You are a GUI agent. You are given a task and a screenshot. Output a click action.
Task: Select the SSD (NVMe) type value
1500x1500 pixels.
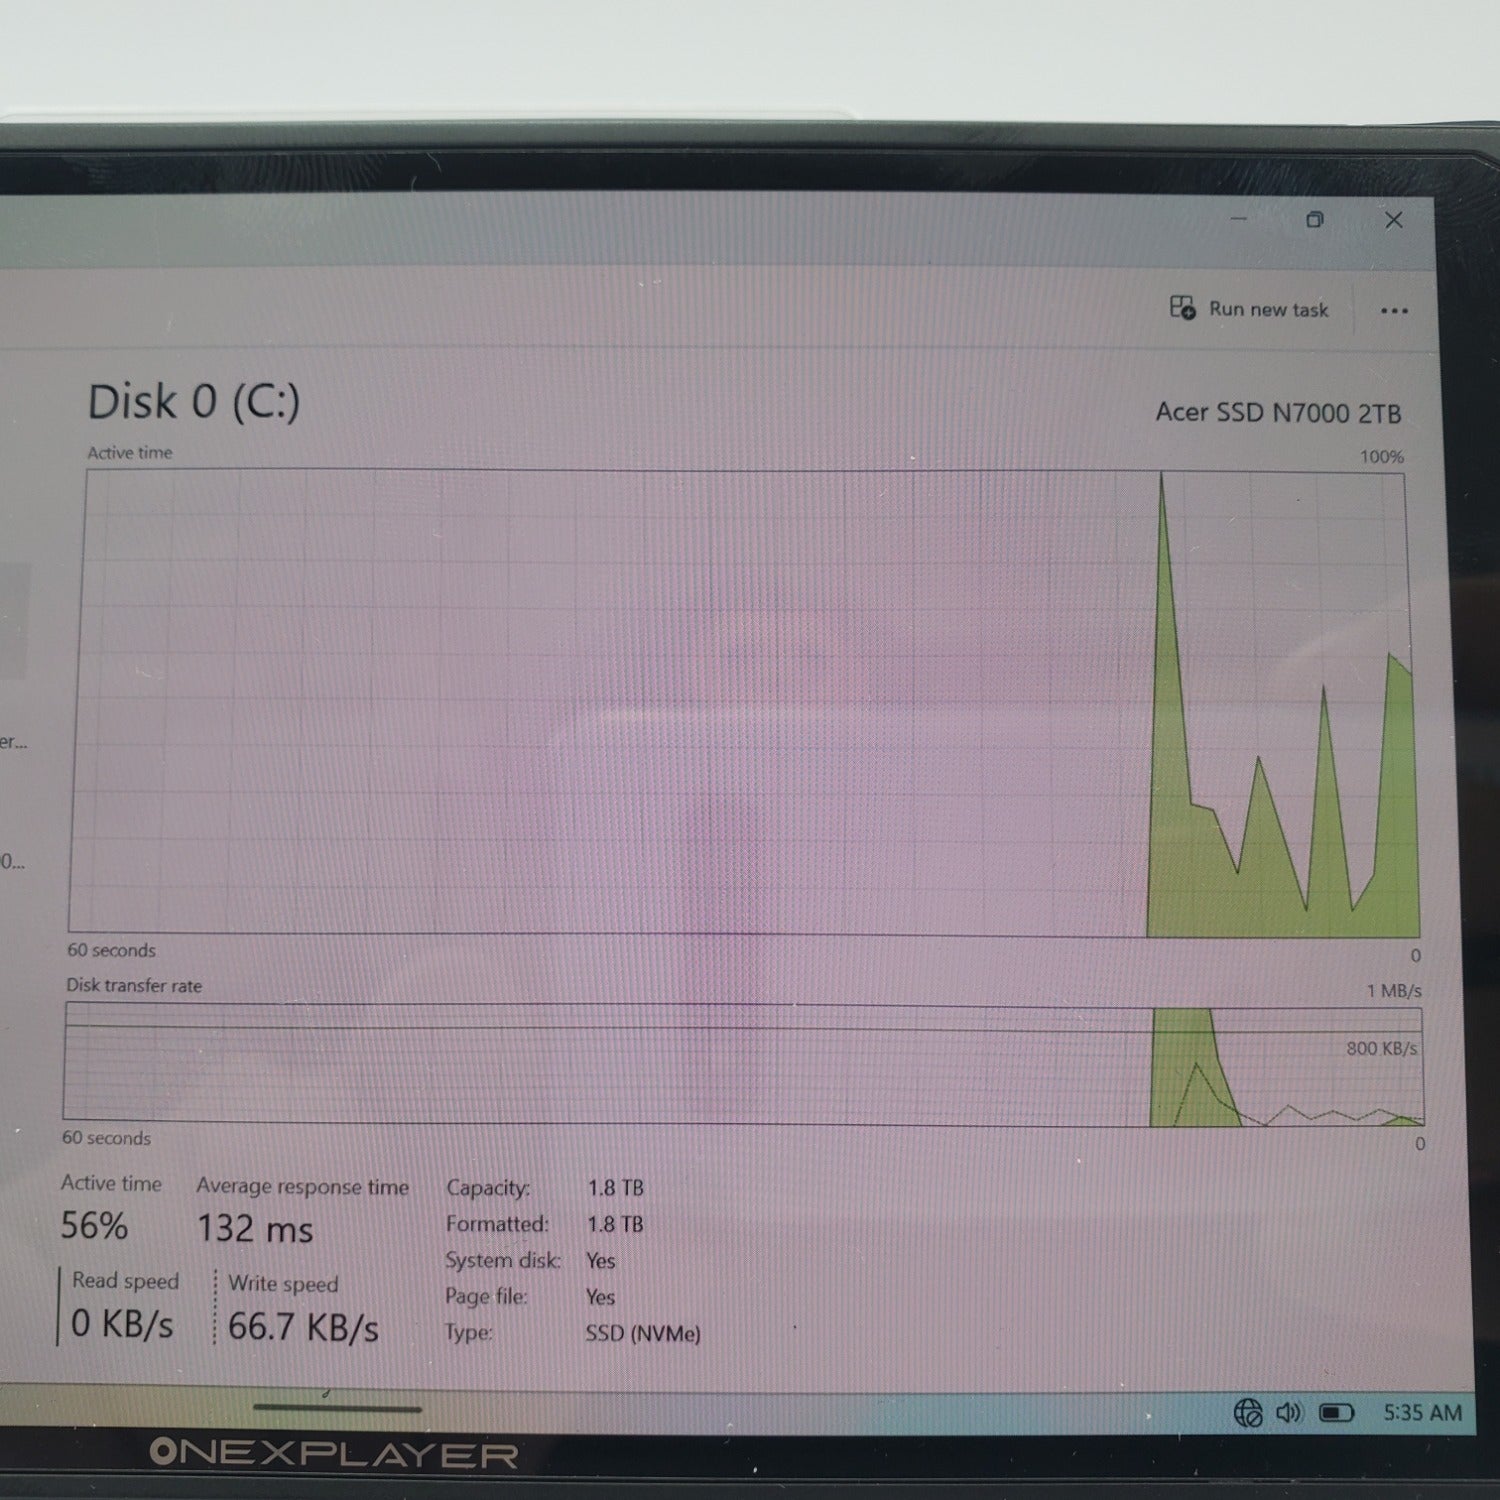pos(643,1334)
